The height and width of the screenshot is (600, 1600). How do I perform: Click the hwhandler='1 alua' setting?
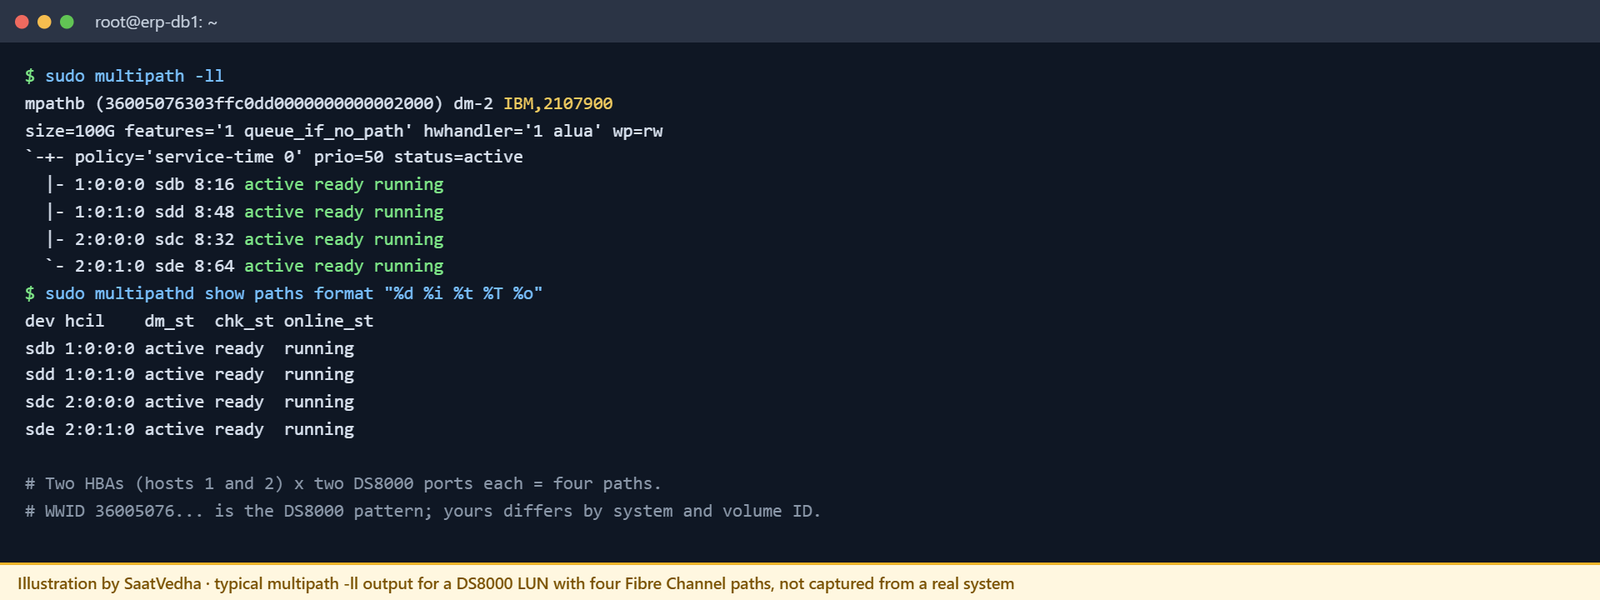click(x=513, y=131)
